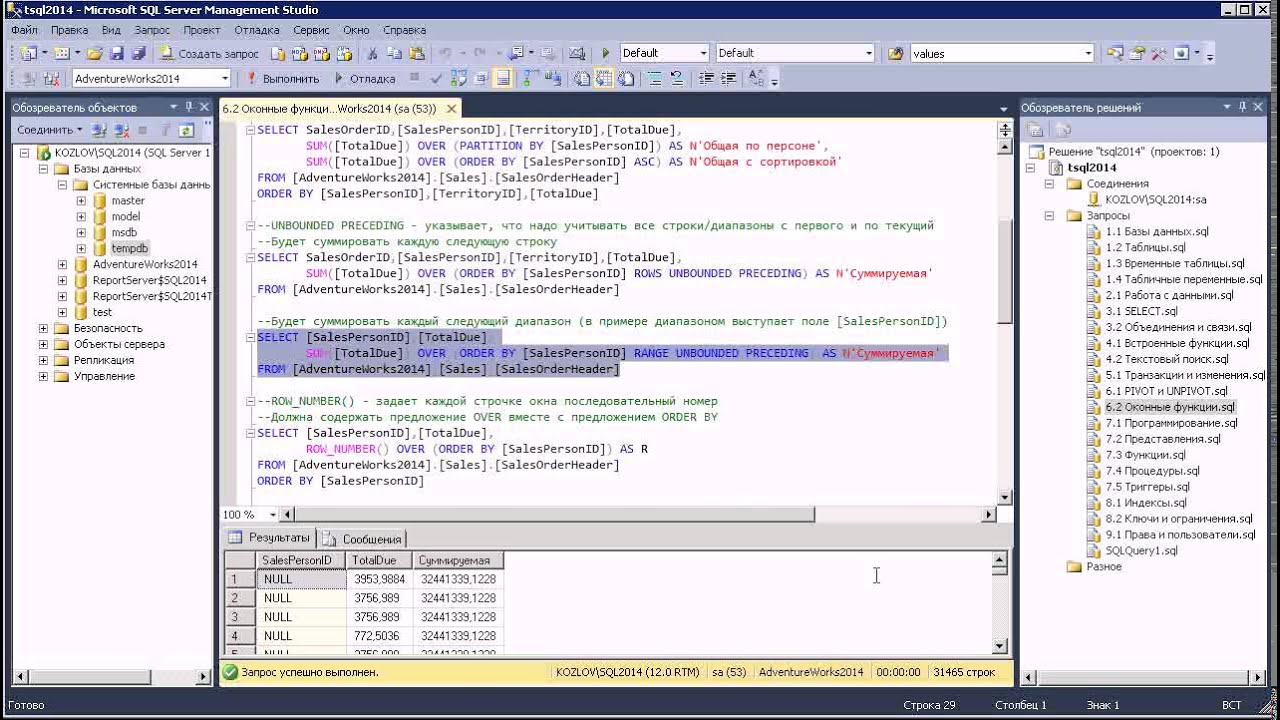Toggle the include client statistics icon
1280x720 pixels.
pos(551,78)
